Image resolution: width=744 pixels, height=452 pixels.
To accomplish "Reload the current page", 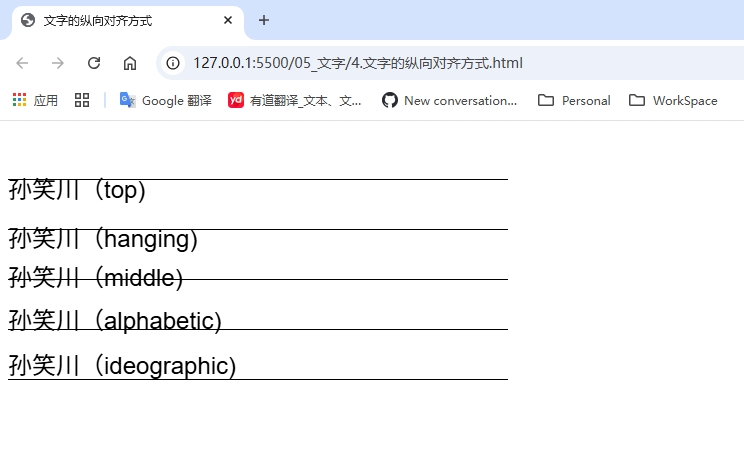I will tap(94, 63).
